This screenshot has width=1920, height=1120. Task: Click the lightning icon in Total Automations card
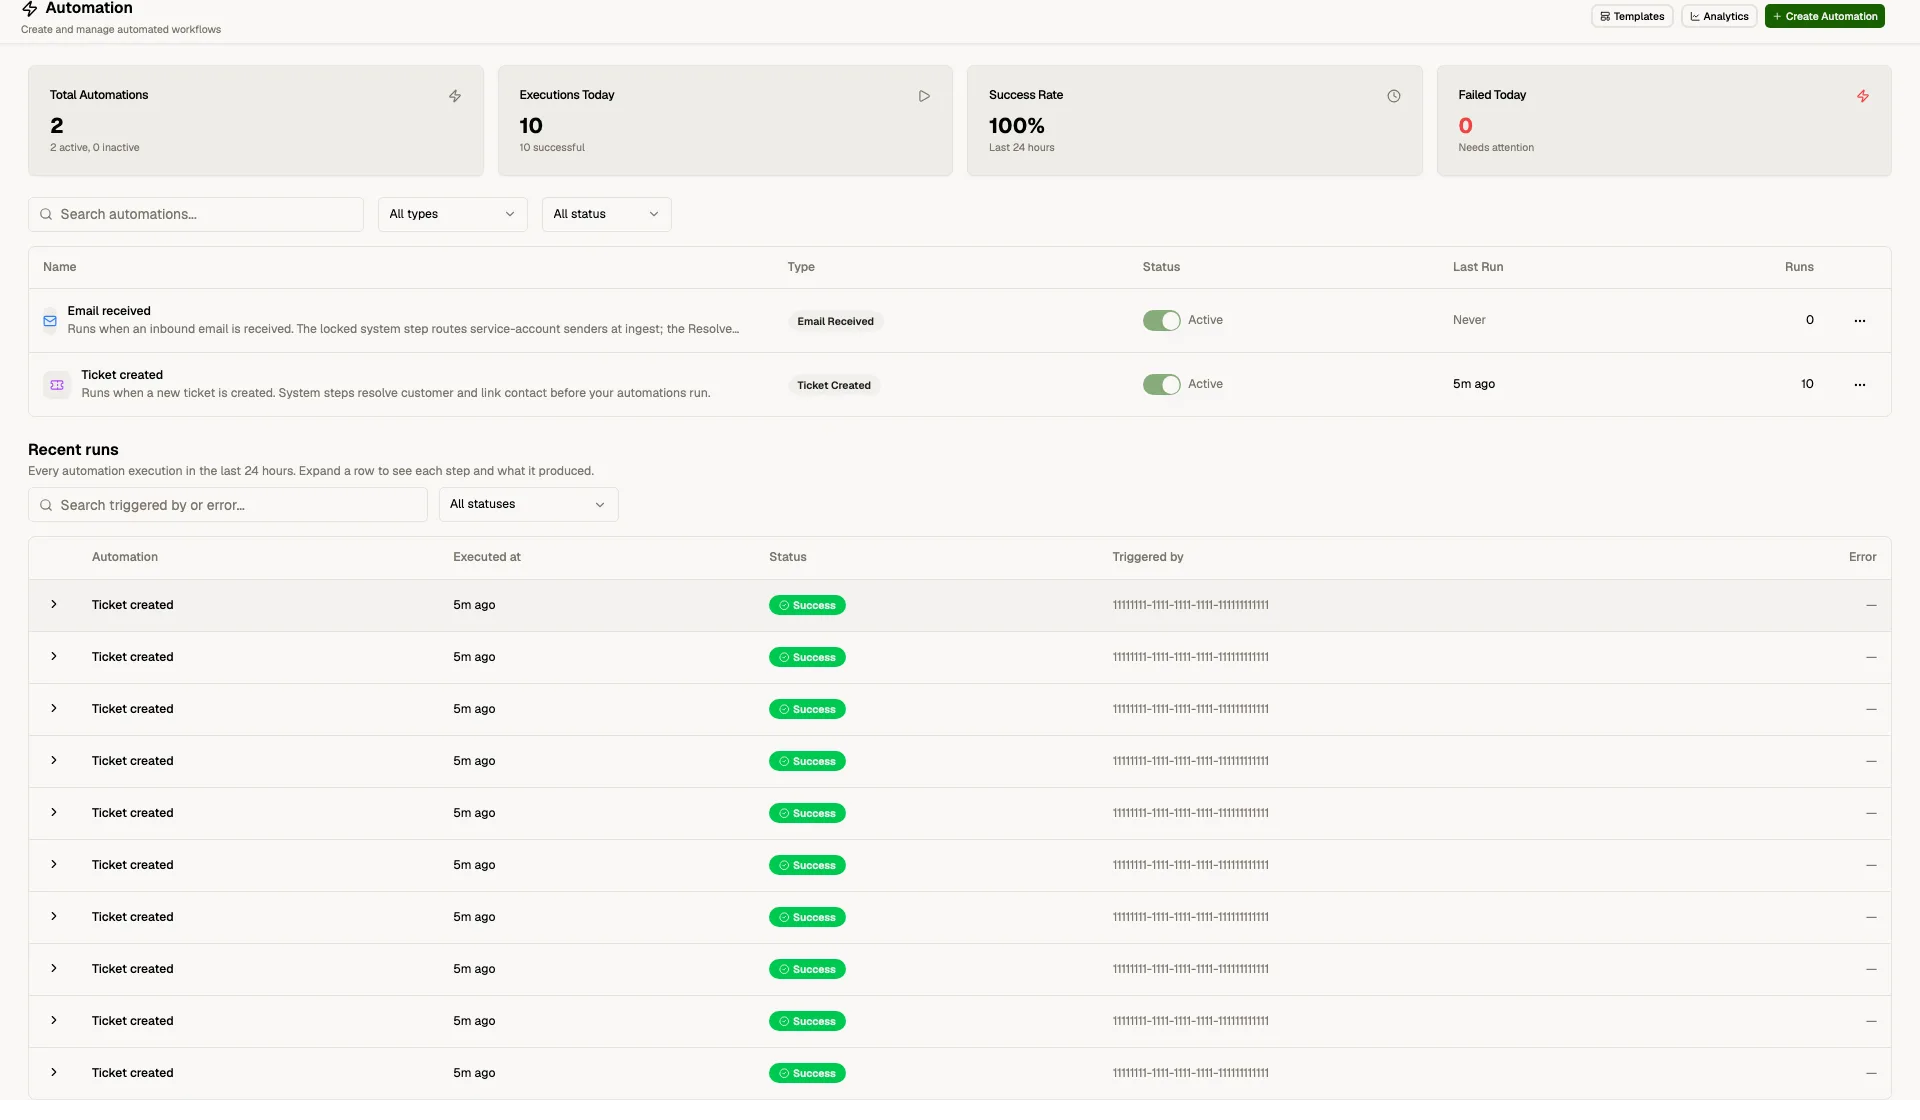(x=455, y=96)
